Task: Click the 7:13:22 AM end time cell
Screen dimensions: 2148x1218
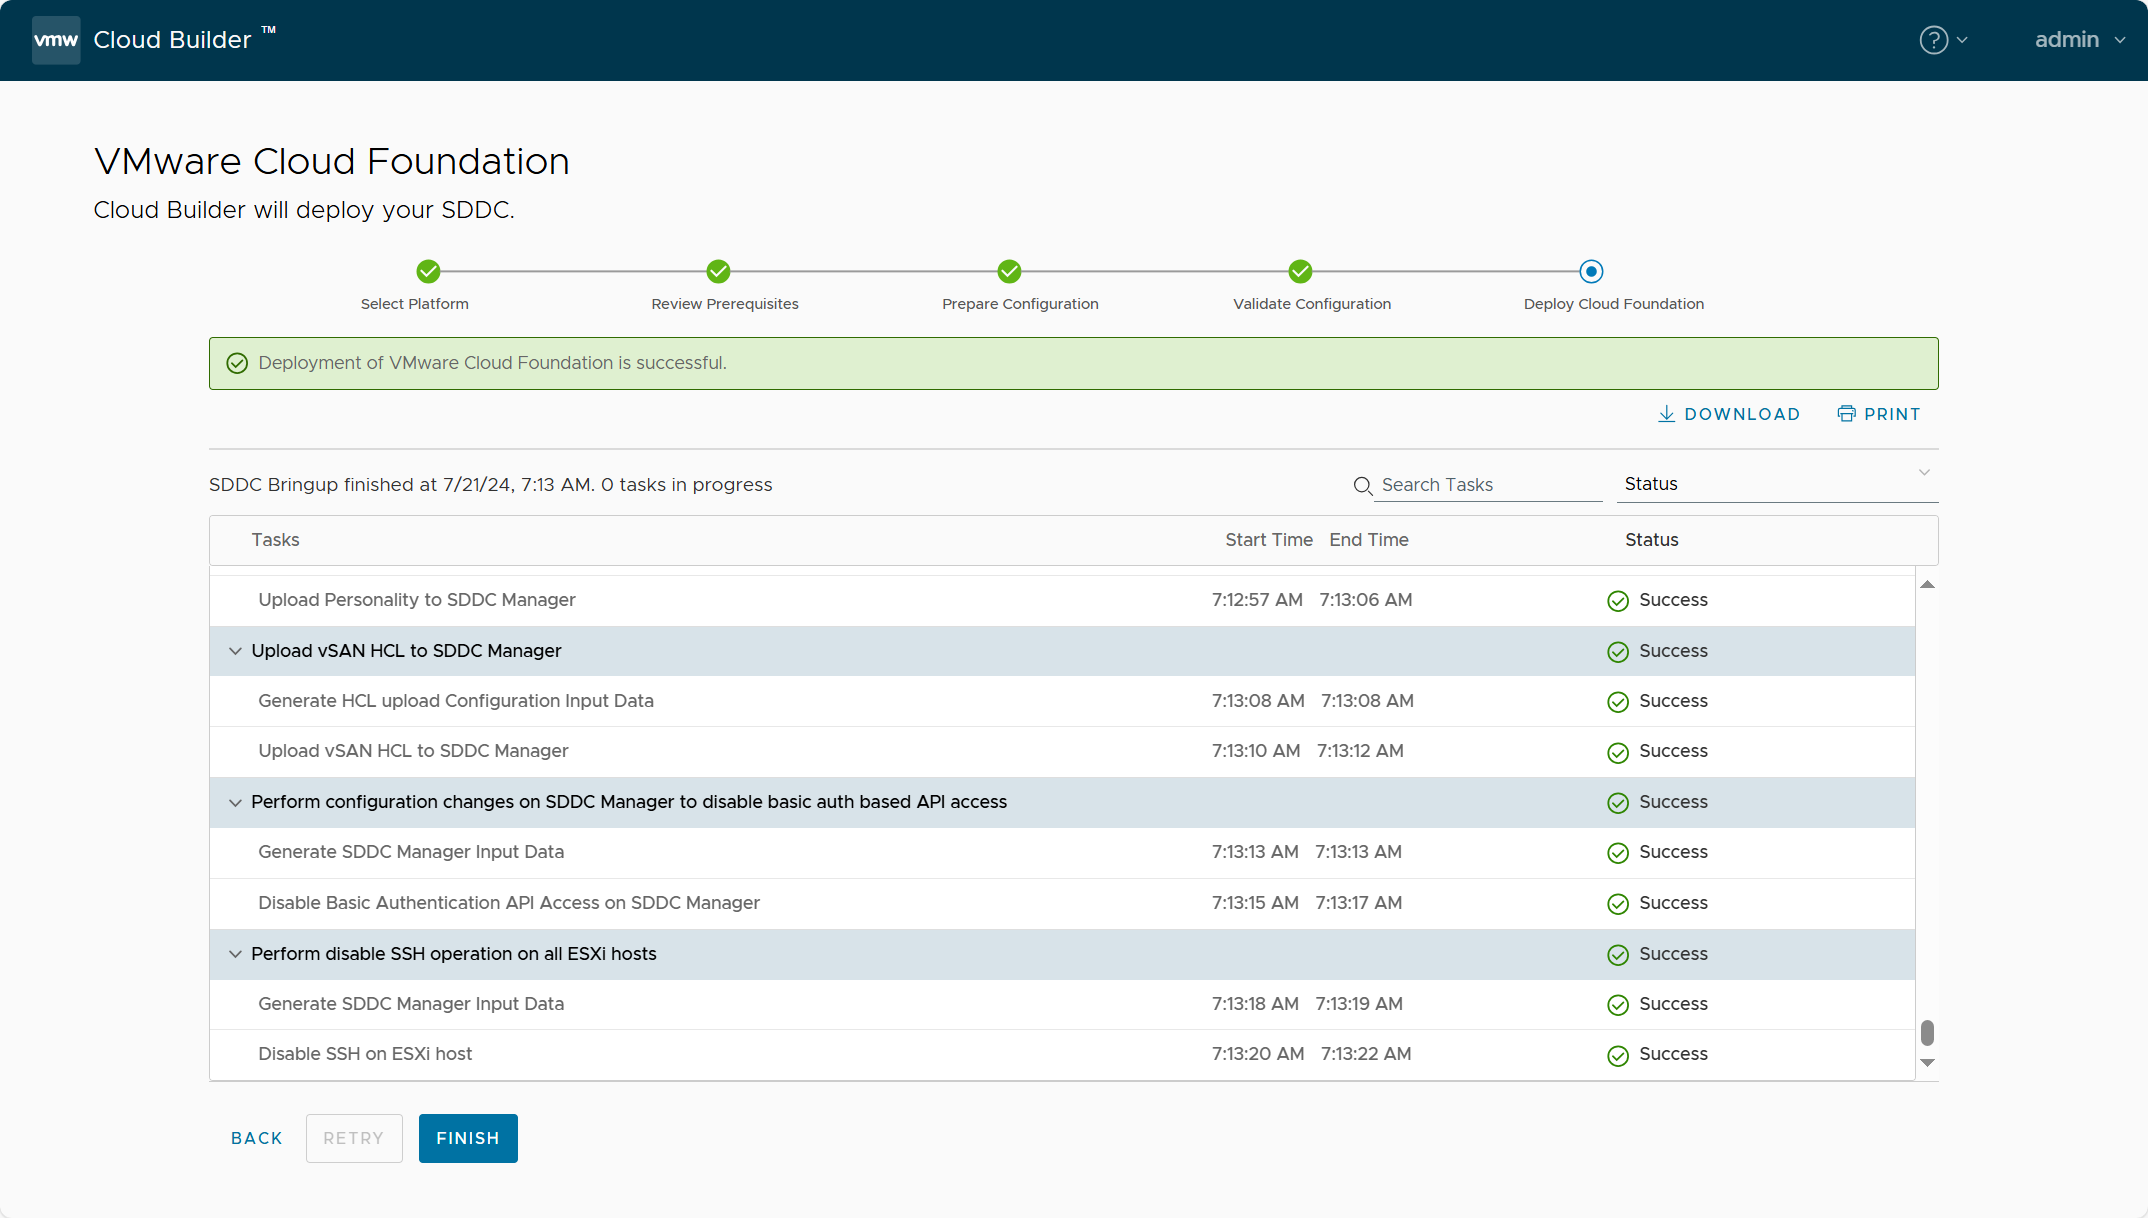Action: [x=1366, y=1054]
